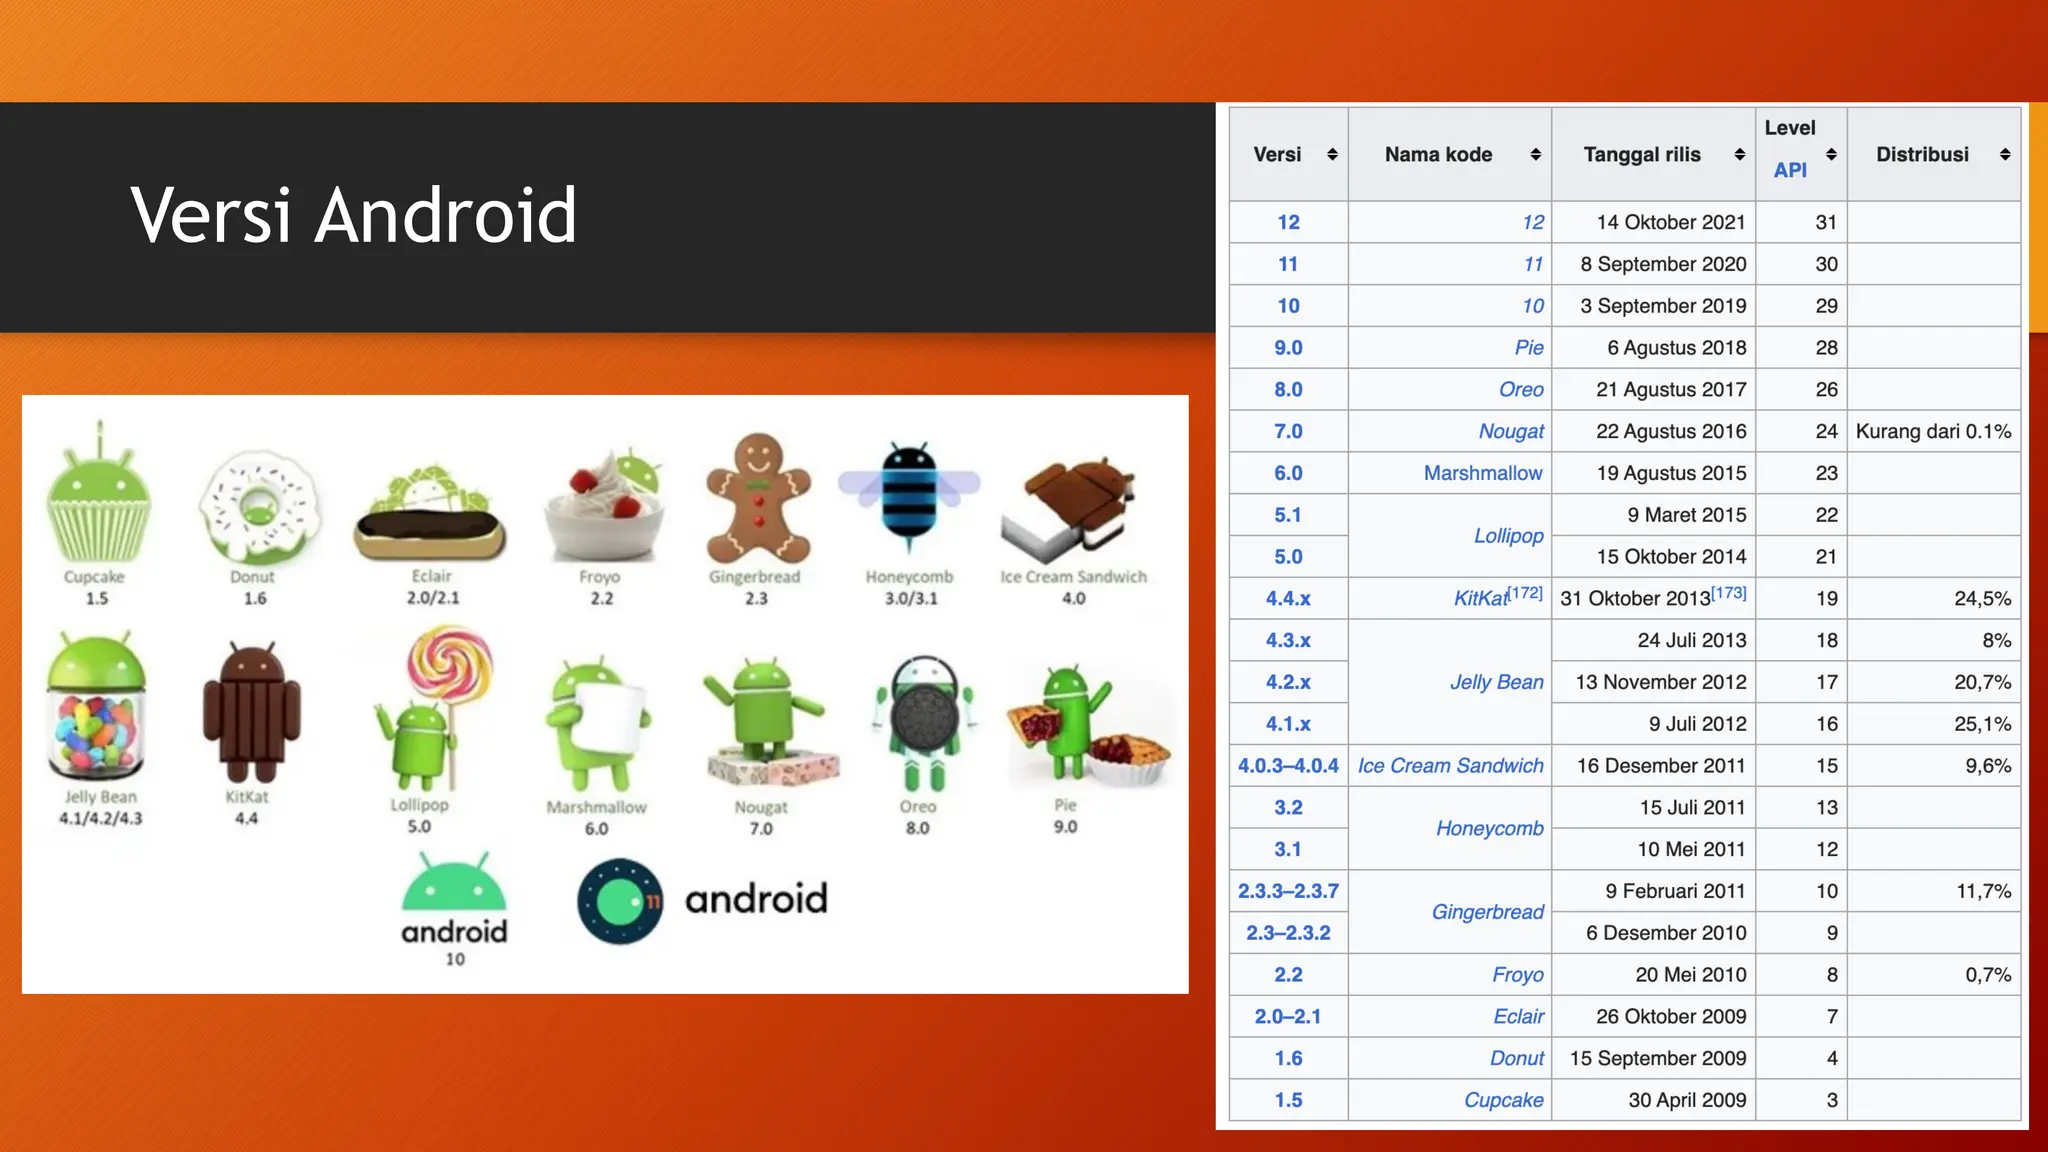Screen dimensions: 2048x1152
Task: Select the 'Kurang dari 0.1%' distribution cell
Action: 1933,432
